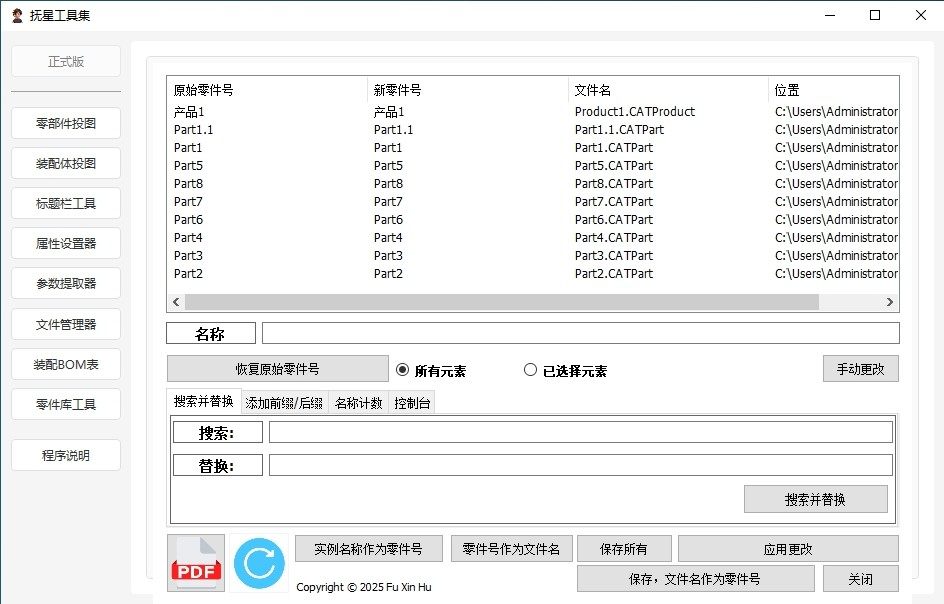Click the 正式版 button

coord(66,61)
